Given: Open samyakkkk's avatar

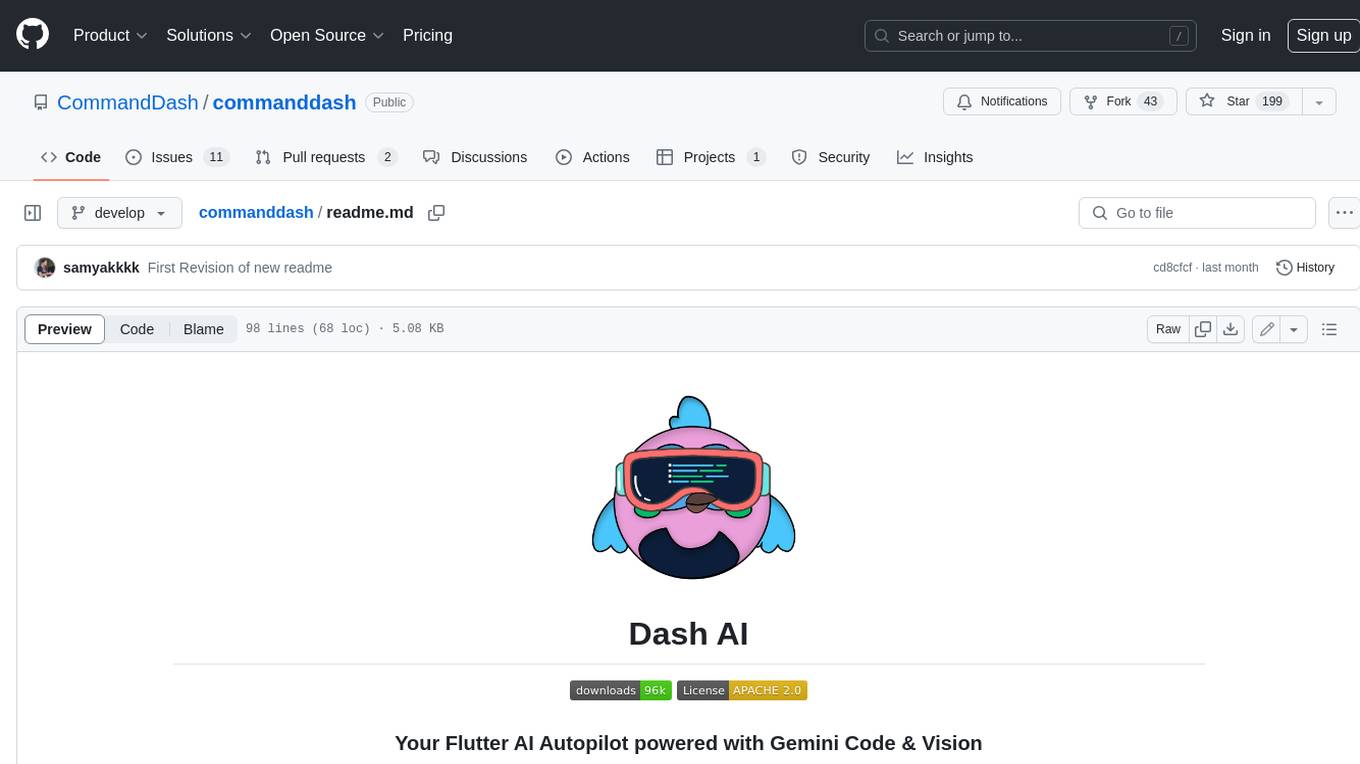Looking at the screenshot, I should [x=45, y=268].
